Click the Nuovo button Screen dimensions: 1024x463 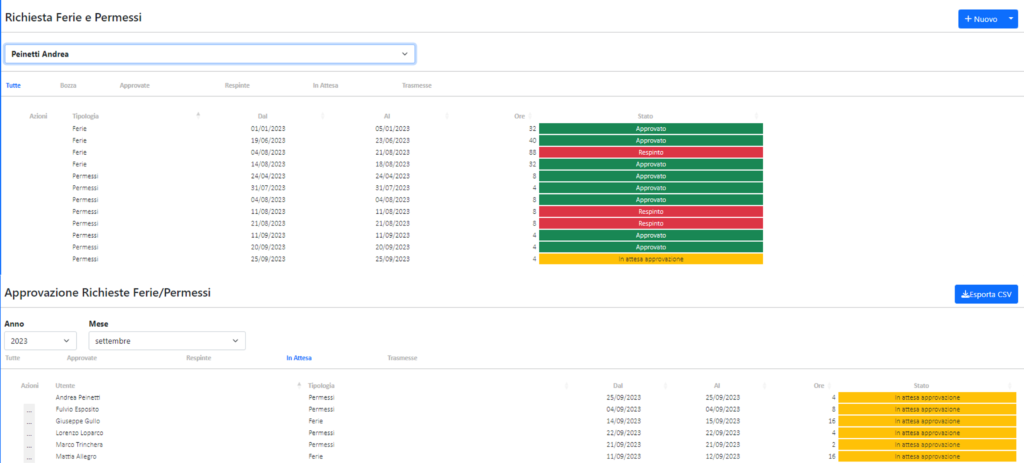pyautogui.click(x=980, y=19)
